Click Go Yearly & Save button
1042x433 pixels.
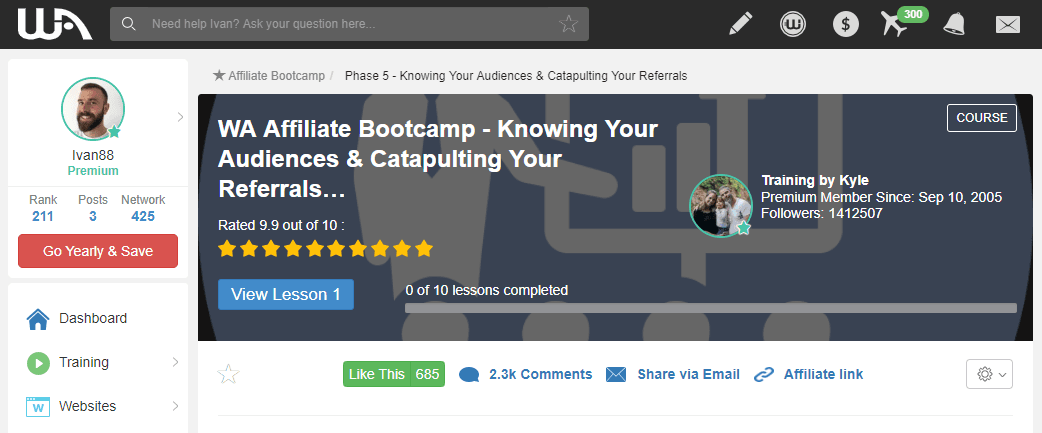point(98,251)
